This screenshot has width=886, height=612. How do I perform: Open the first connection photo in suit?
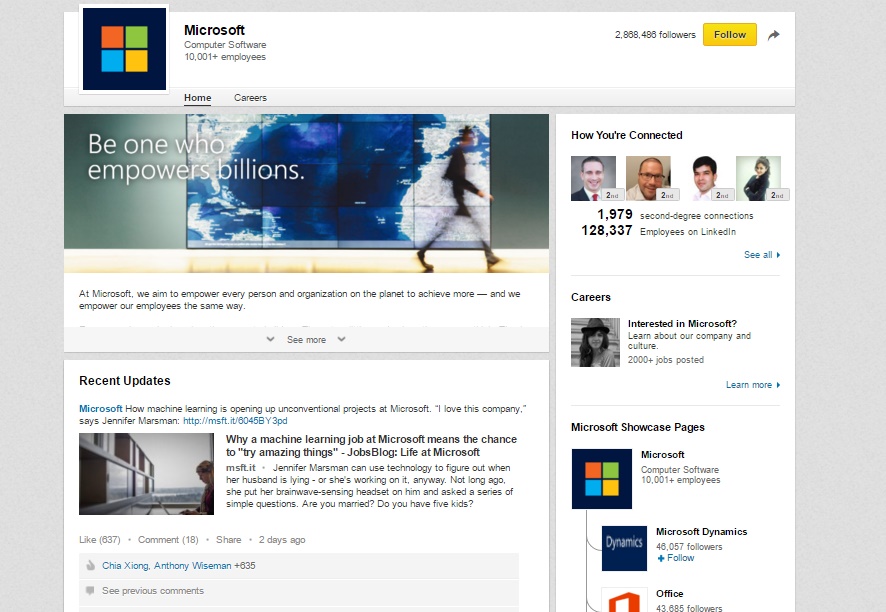click(x=593, y=179)
